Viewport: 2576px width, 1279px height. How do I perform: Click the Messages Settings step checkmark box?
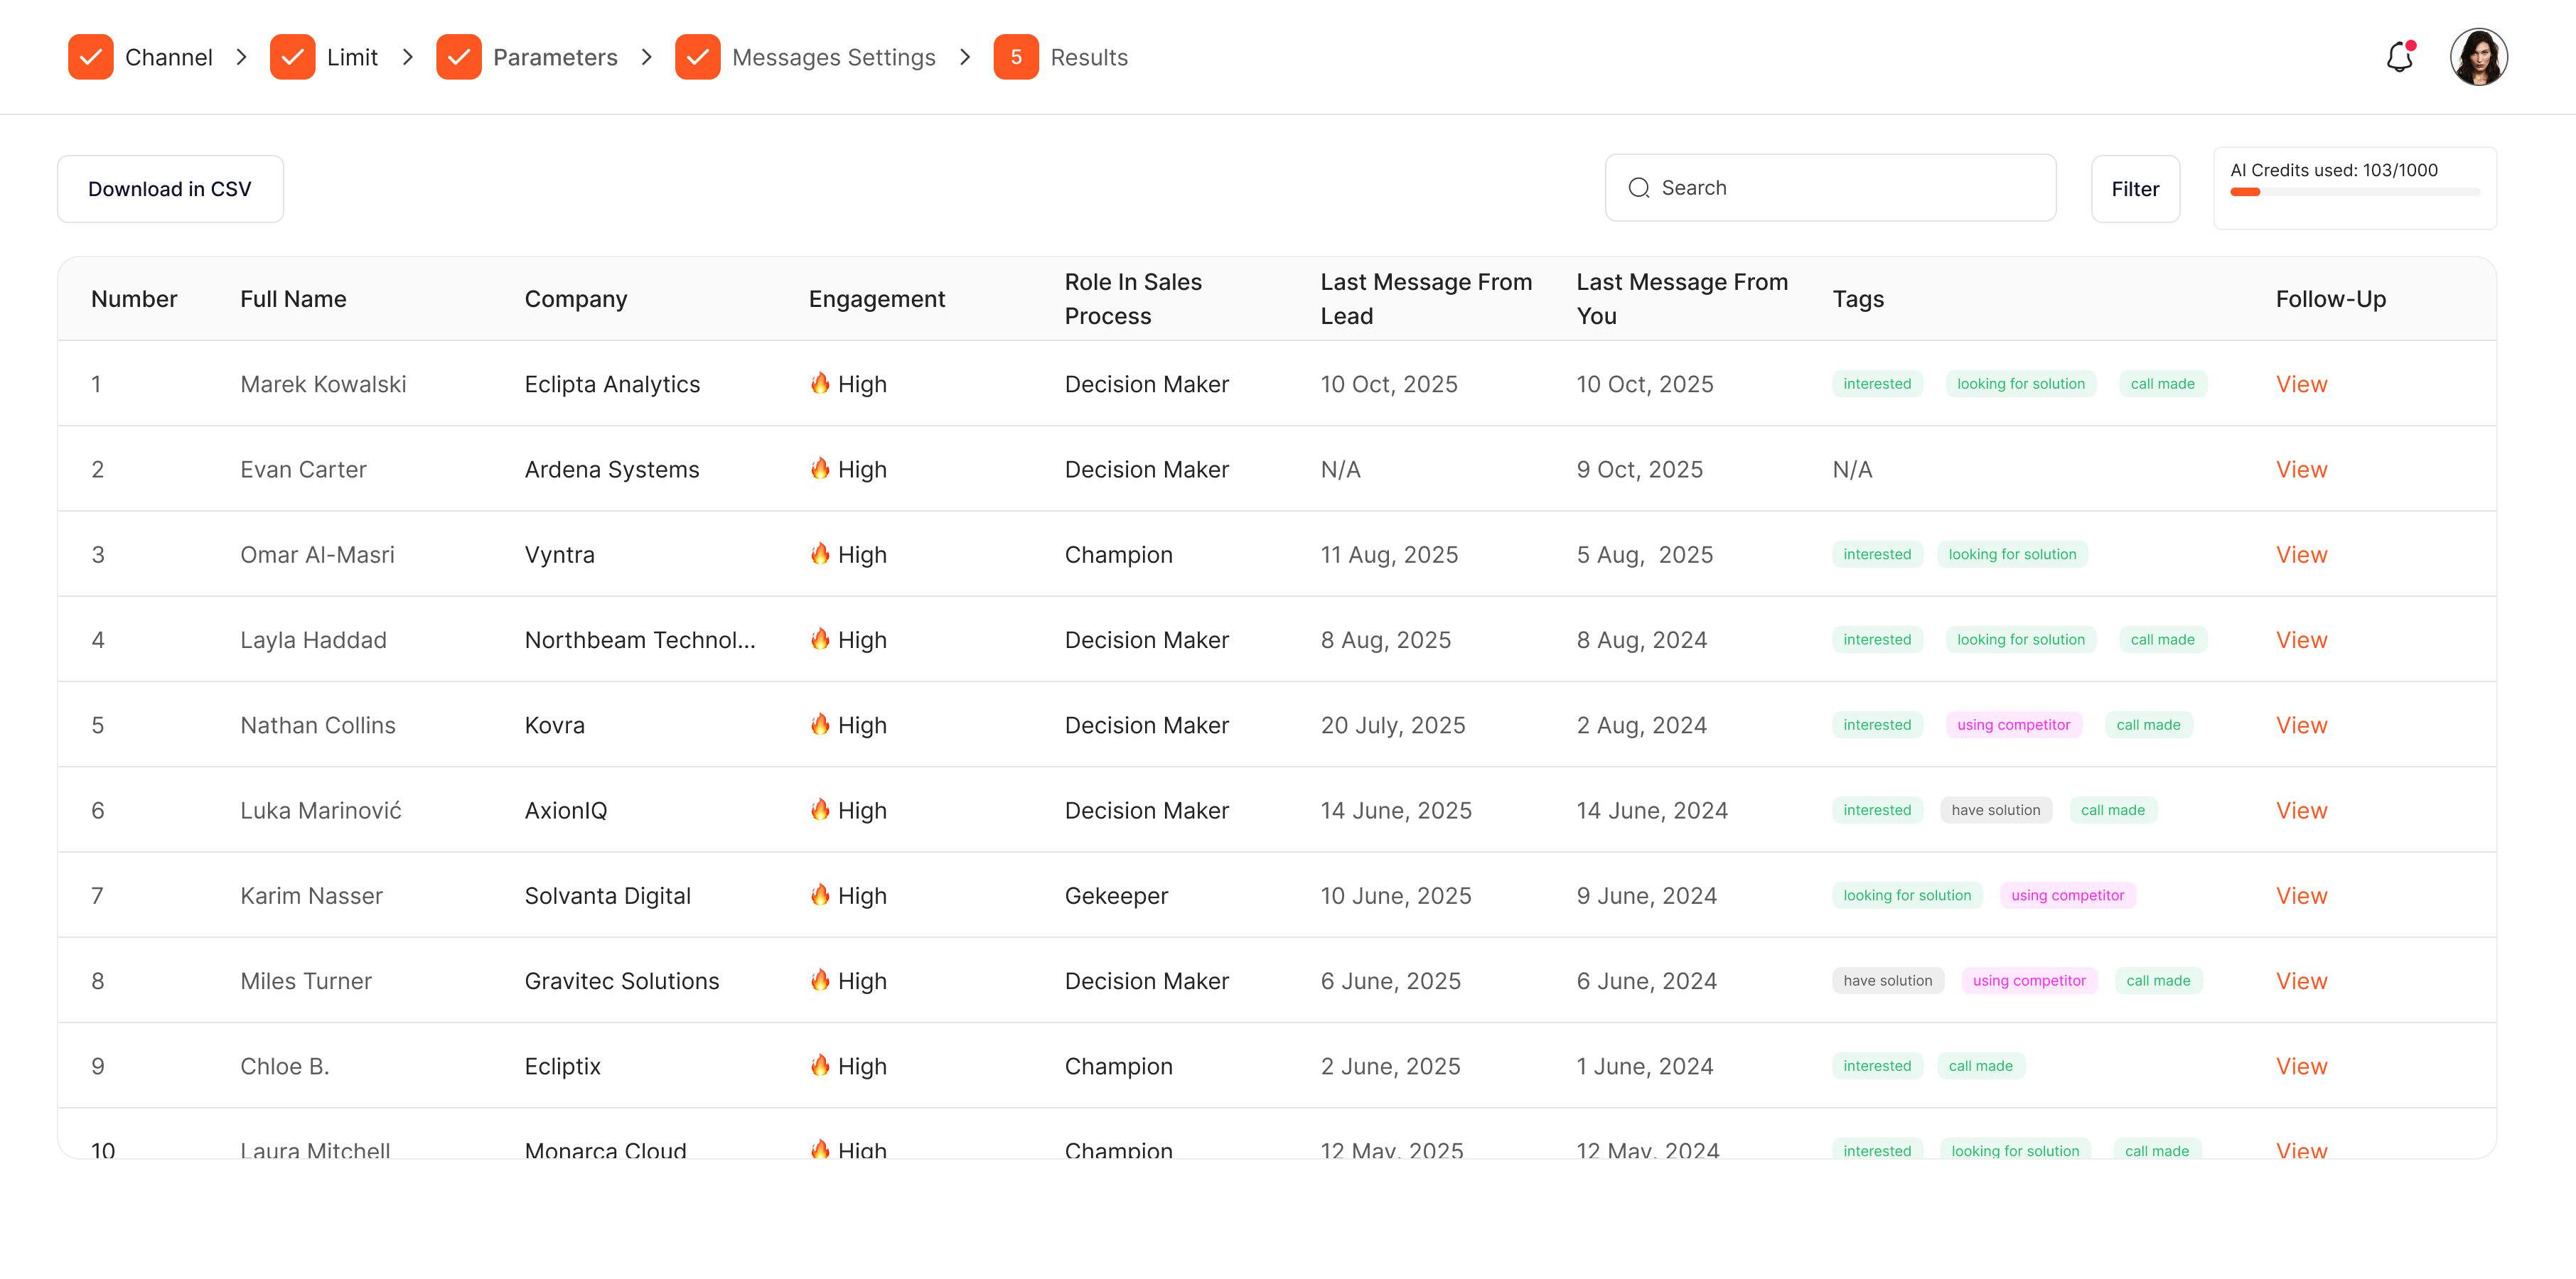[697, 57]
